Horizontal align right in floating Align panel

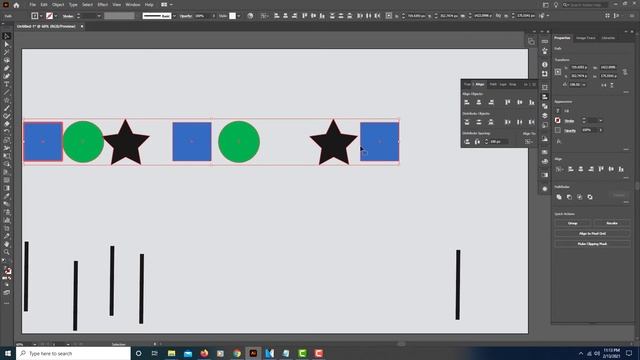491,102
